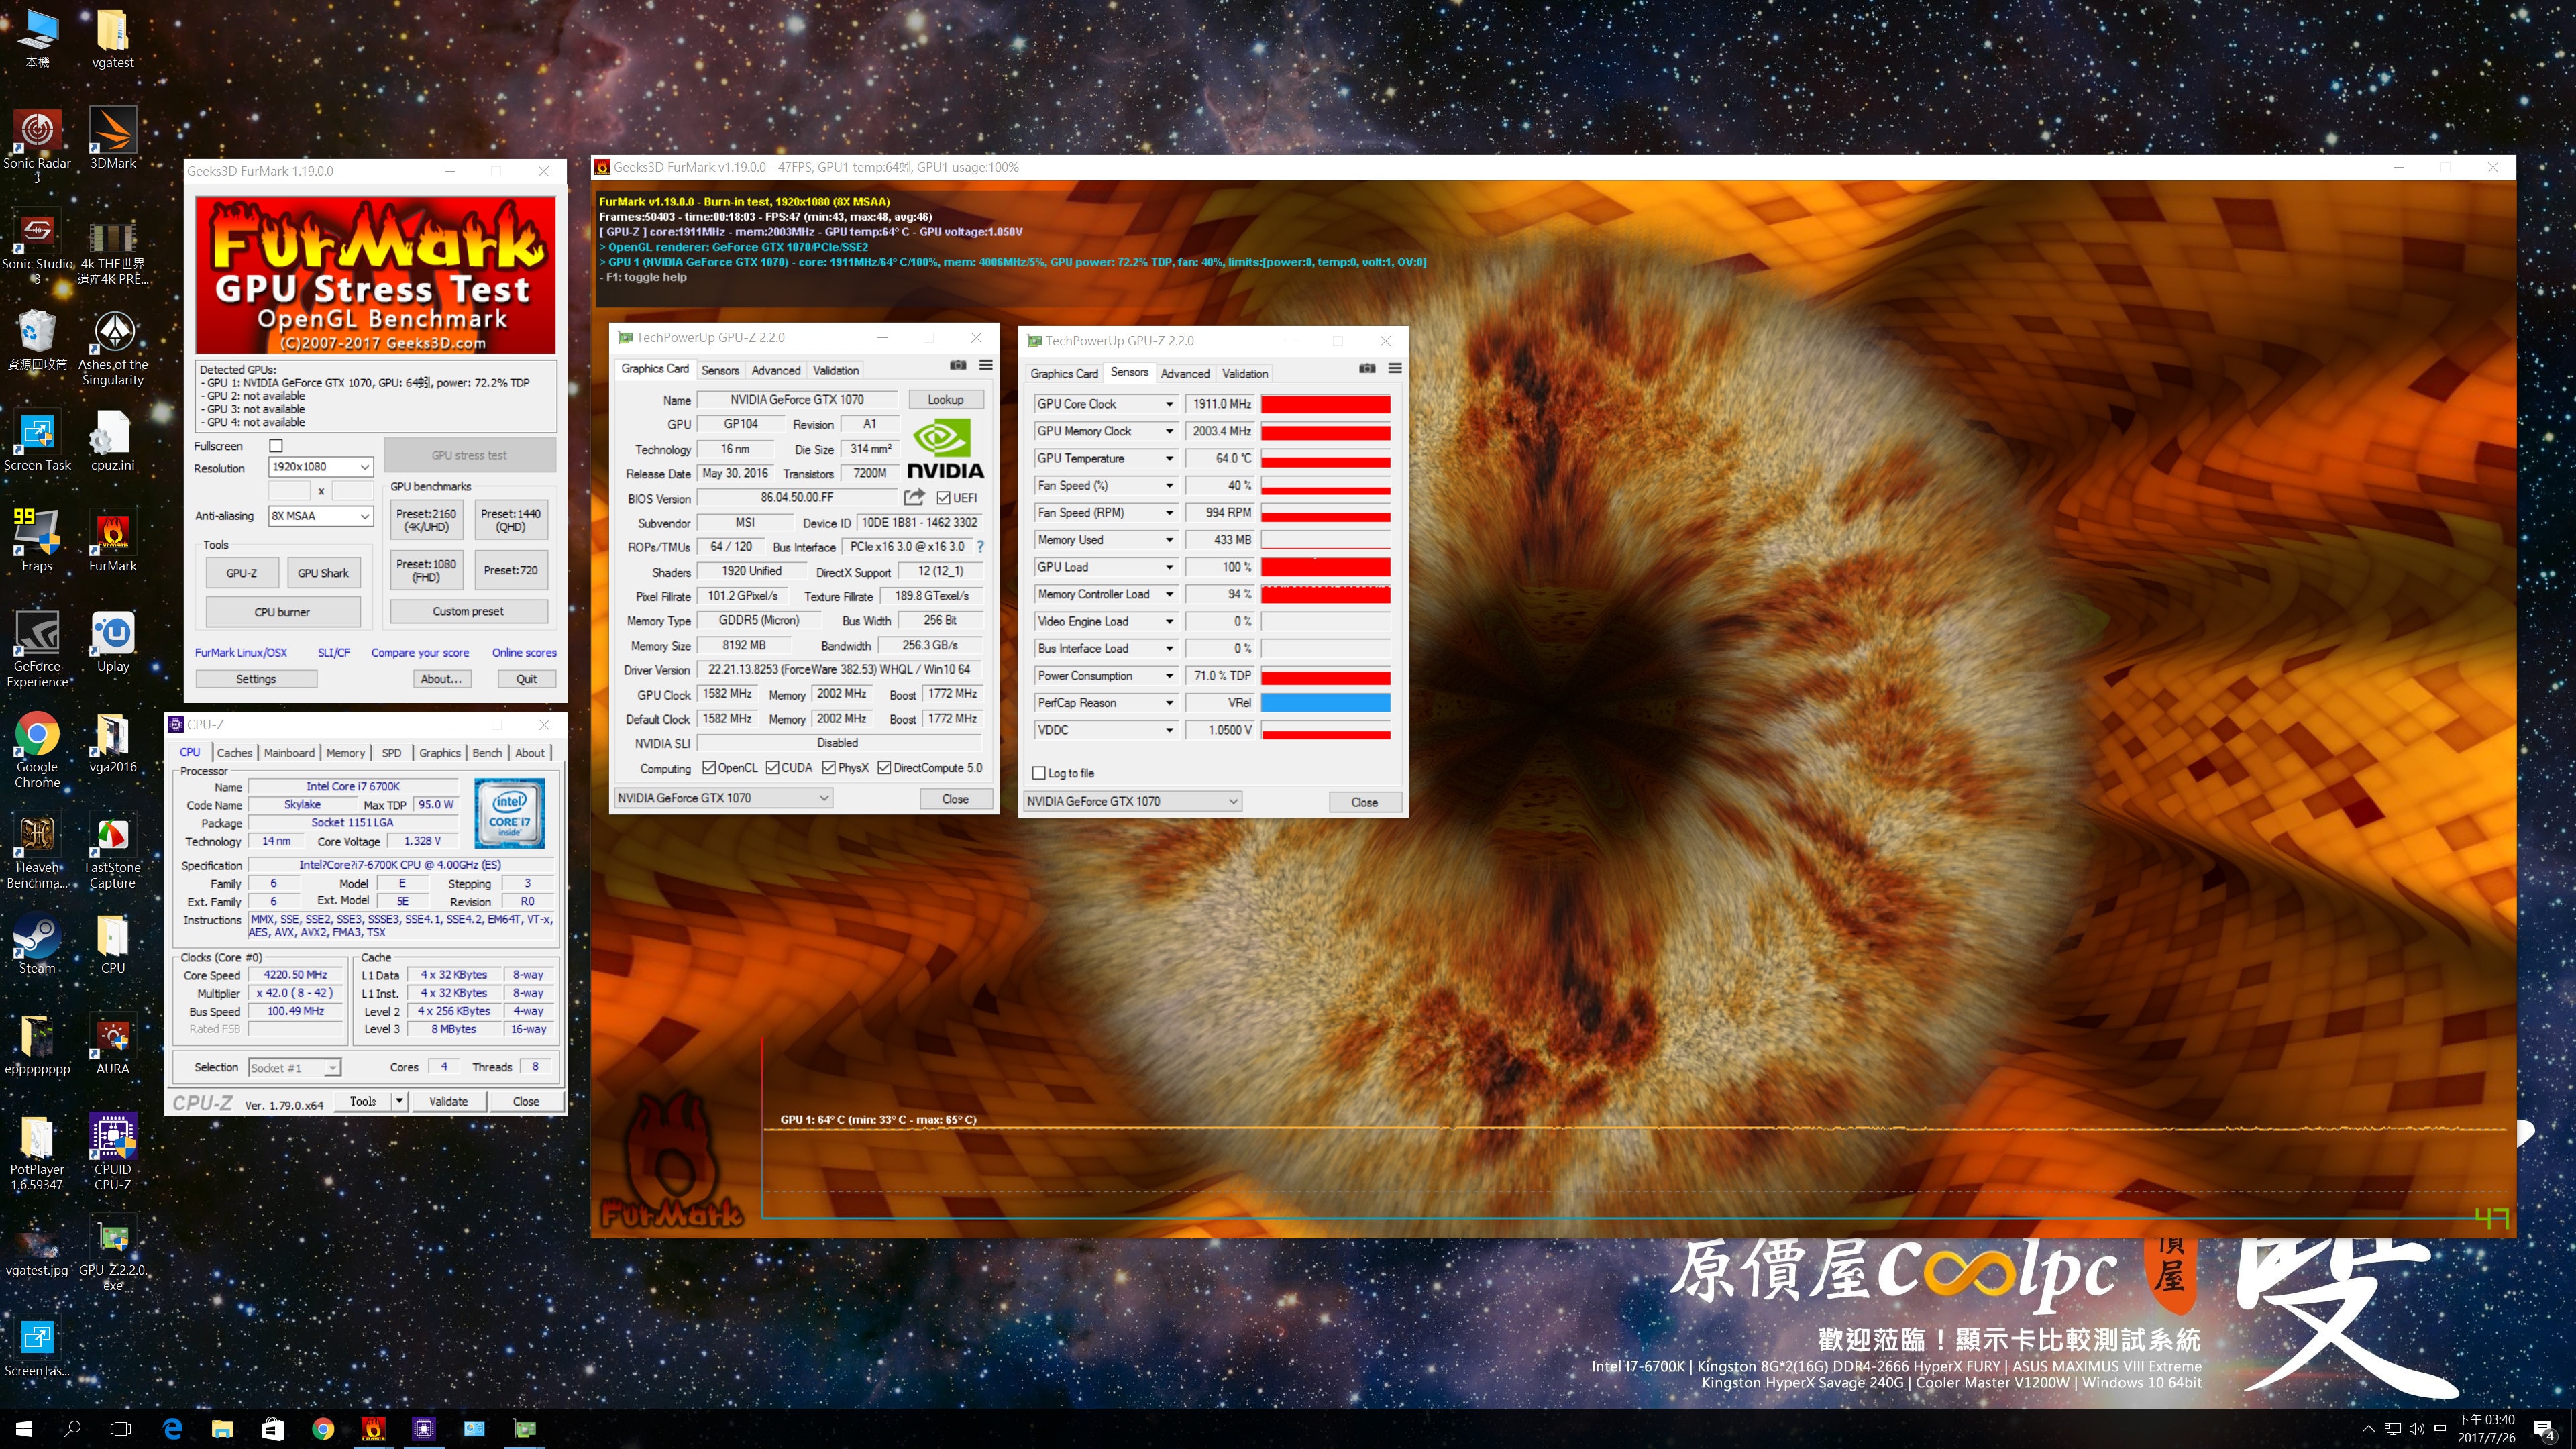
Task: Open the hamburger menu in GPU-Z Sensors window
Action: pos(1395,368)
